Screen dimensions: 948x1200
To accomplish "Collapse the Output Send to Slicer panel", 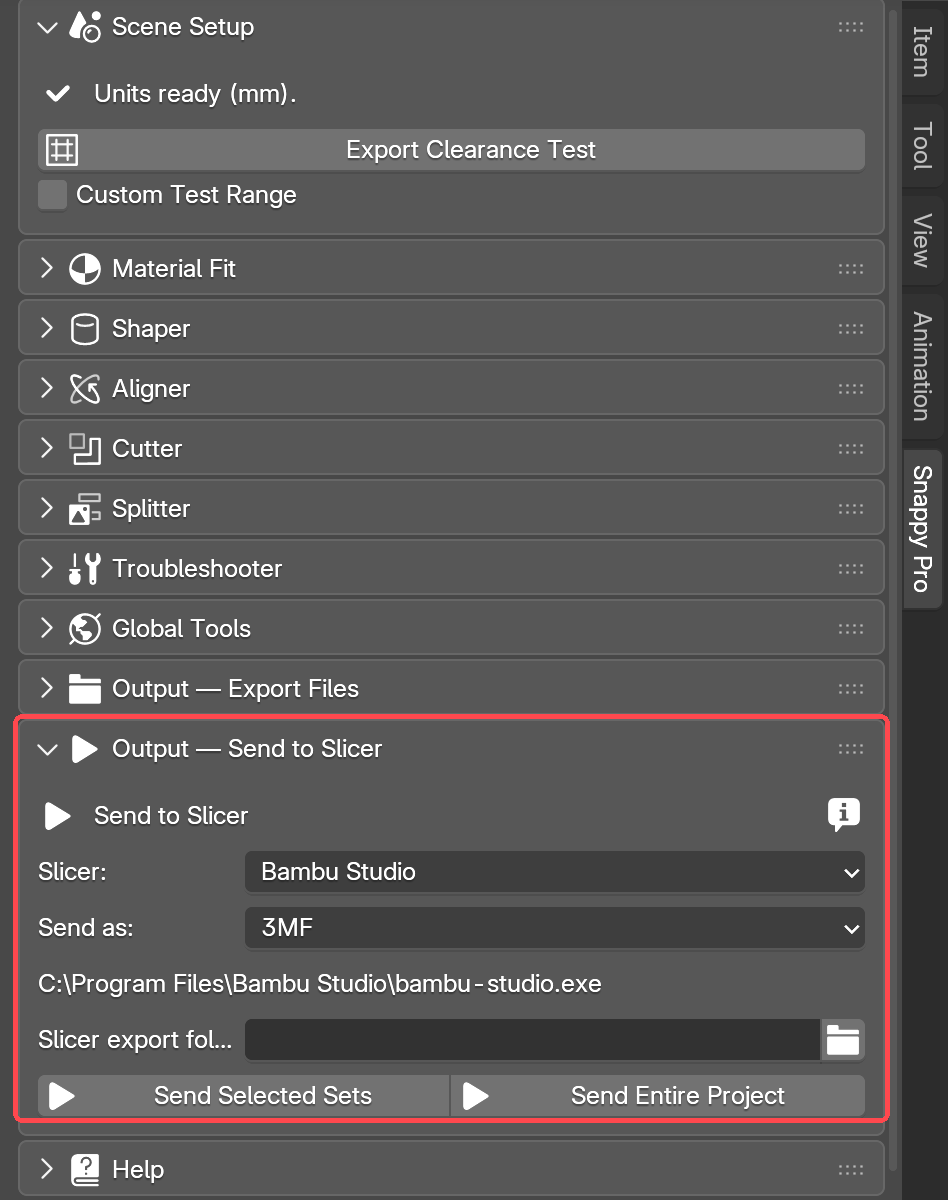I will [x=46, y=749].
